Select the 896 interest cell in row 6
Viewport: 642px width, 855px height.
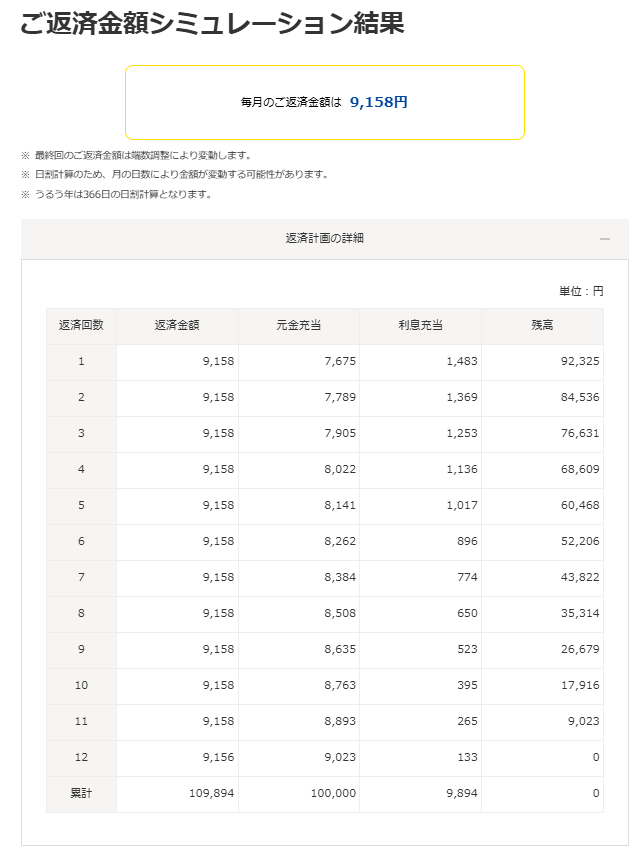pos(465,541)
